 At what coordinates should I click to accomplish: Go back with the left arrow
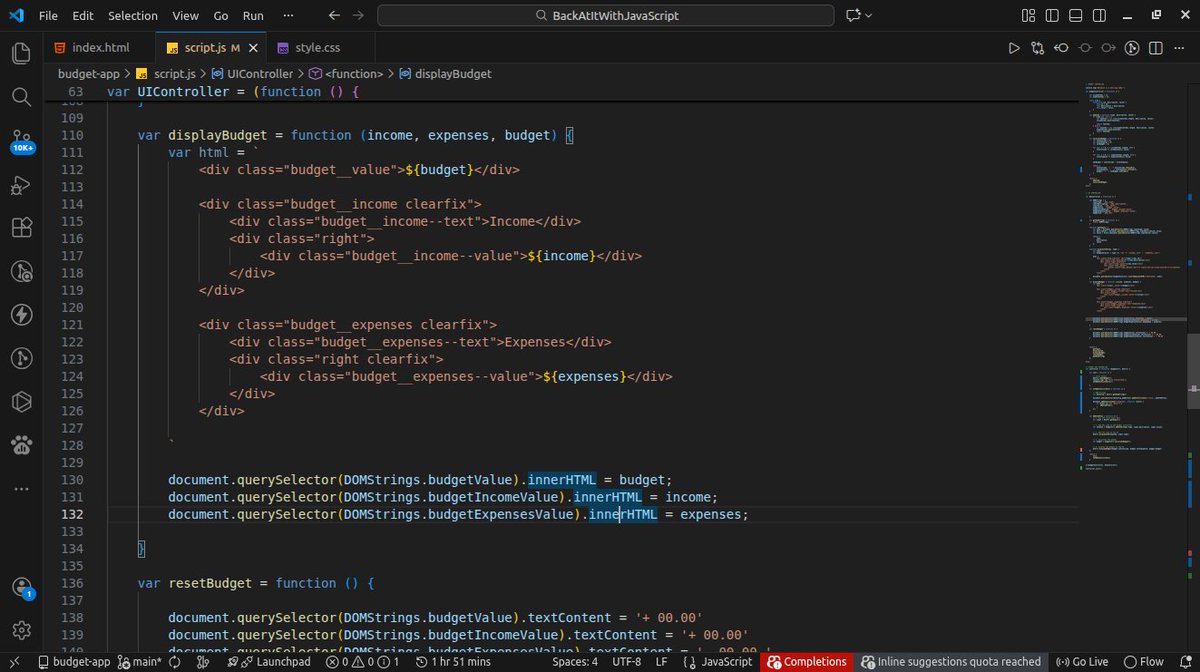click(334, 16)
